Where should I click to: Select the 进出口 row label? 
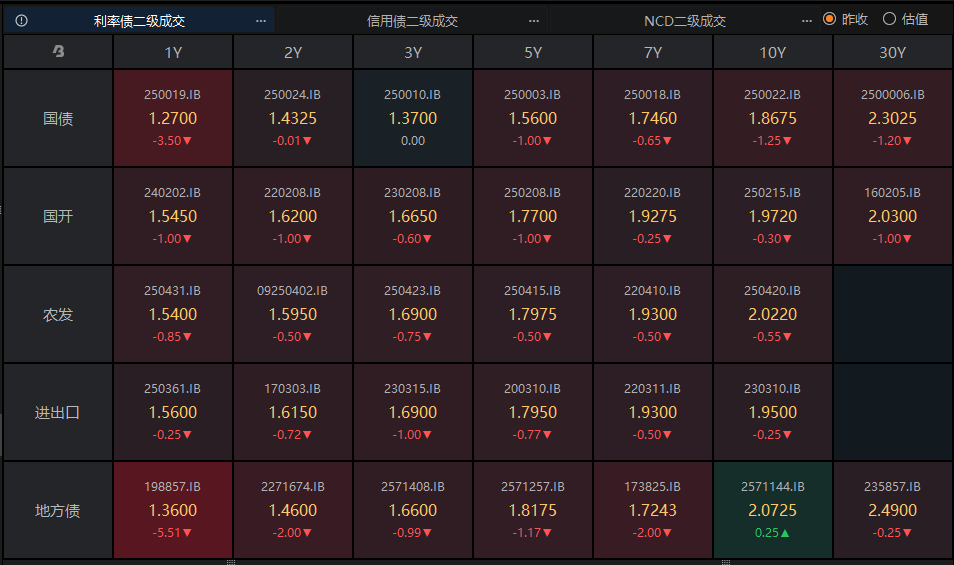pyautogui.click(x=58, y=412)
